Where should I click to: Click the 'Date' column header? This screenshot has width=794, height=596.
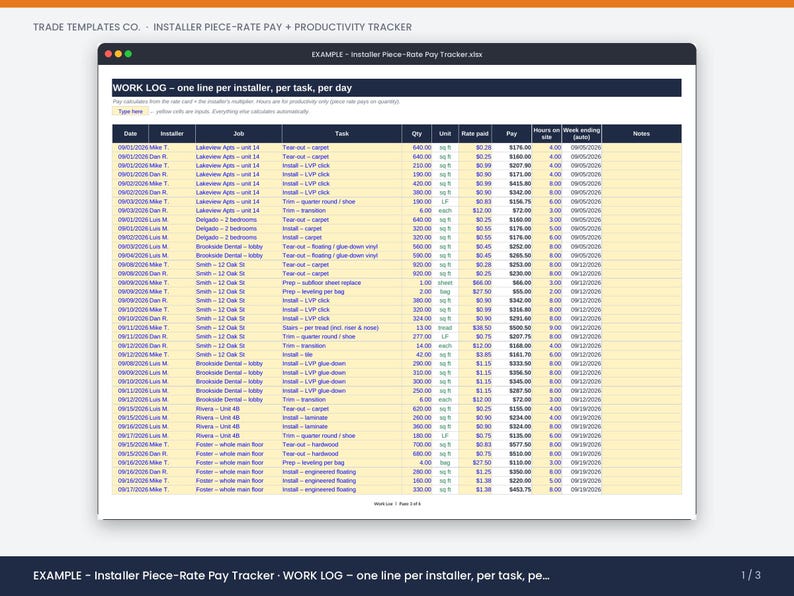(x=130, y=134)
